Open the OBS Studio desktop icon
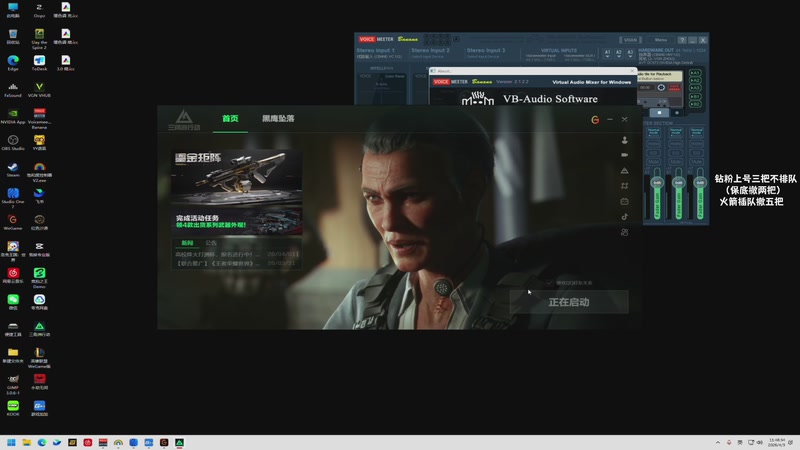Screen dimensions: 800x450 13,142
